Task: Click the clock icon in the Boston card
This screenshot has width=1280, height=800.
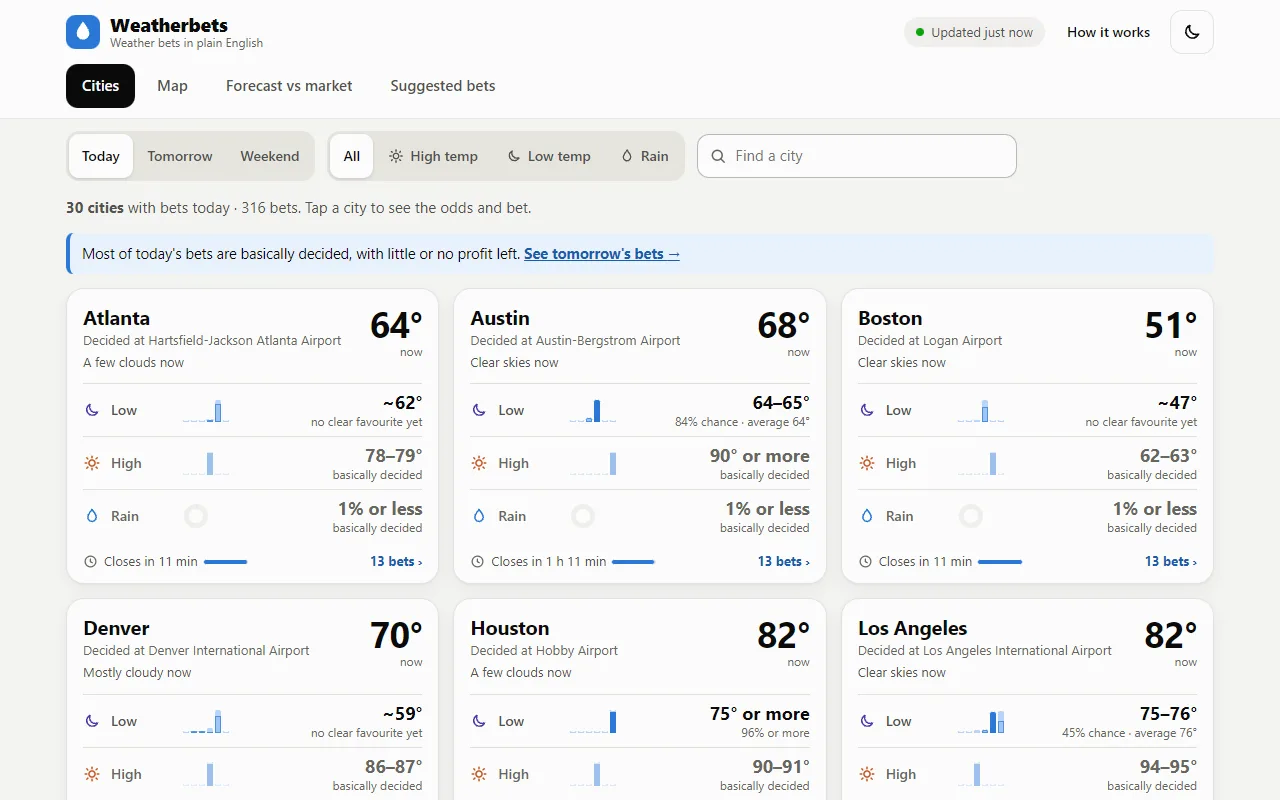Action: tap(865, 562)
